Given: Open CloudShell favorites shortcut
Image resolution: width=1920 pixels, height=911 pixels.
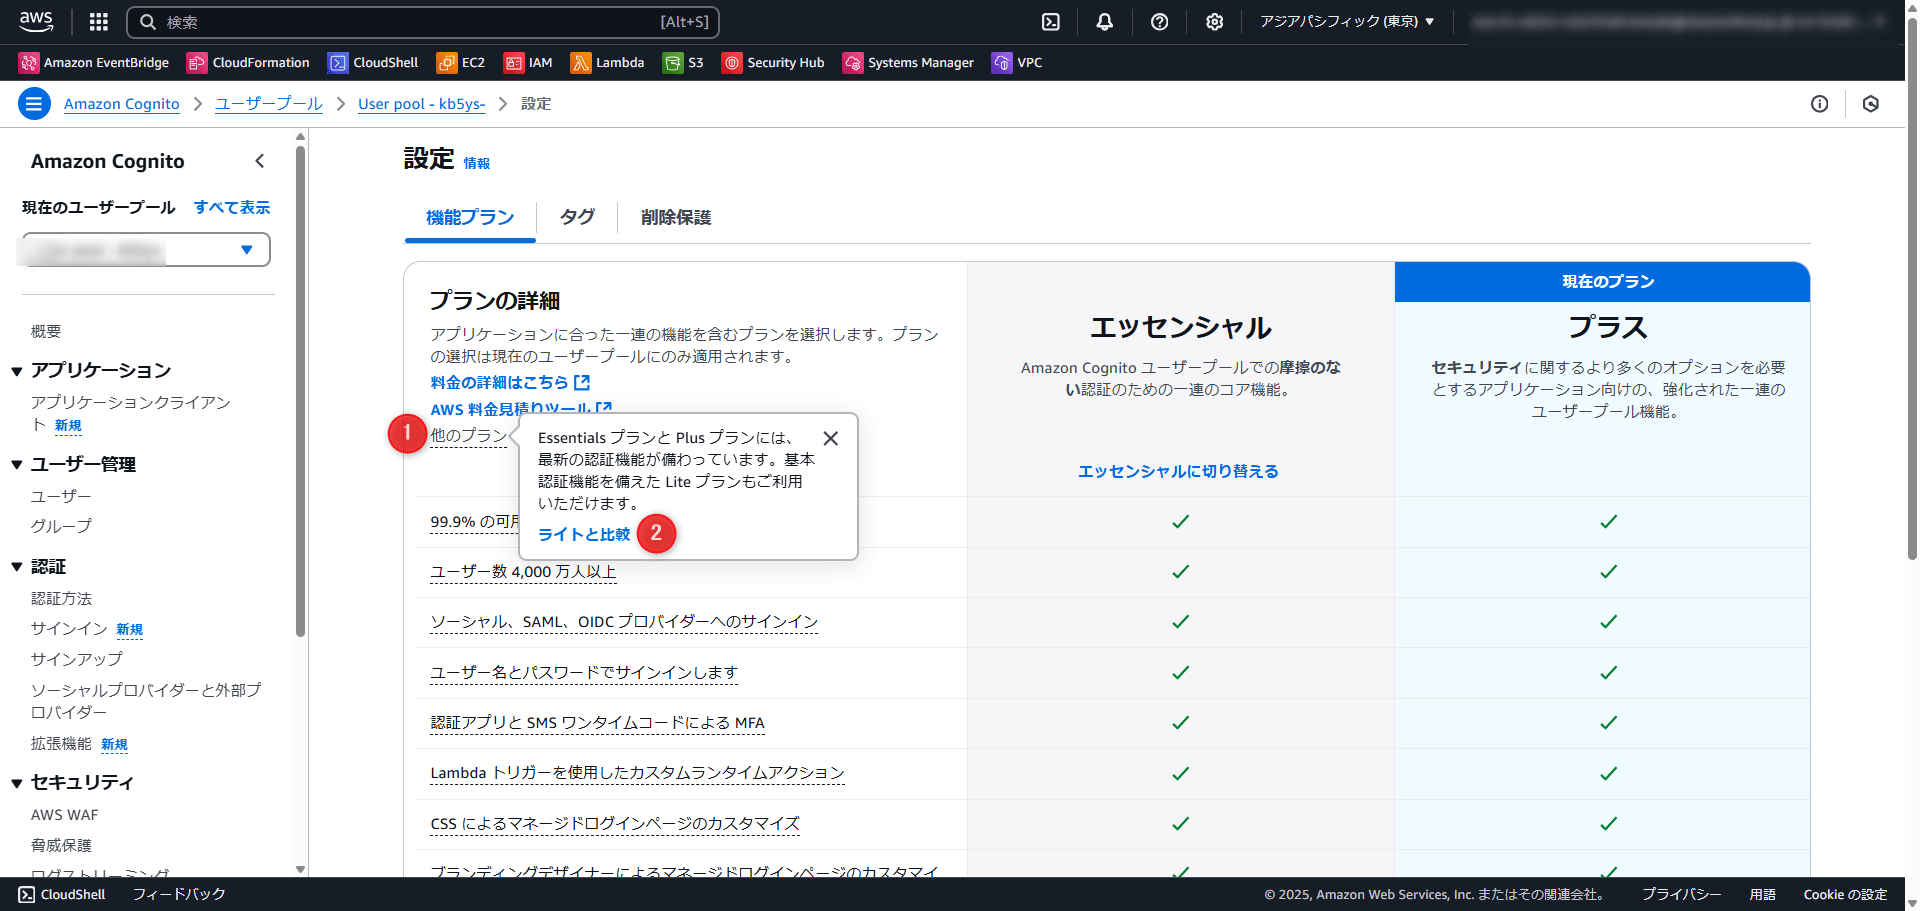Looking at the screenshot, I should [x=374, y=62].
